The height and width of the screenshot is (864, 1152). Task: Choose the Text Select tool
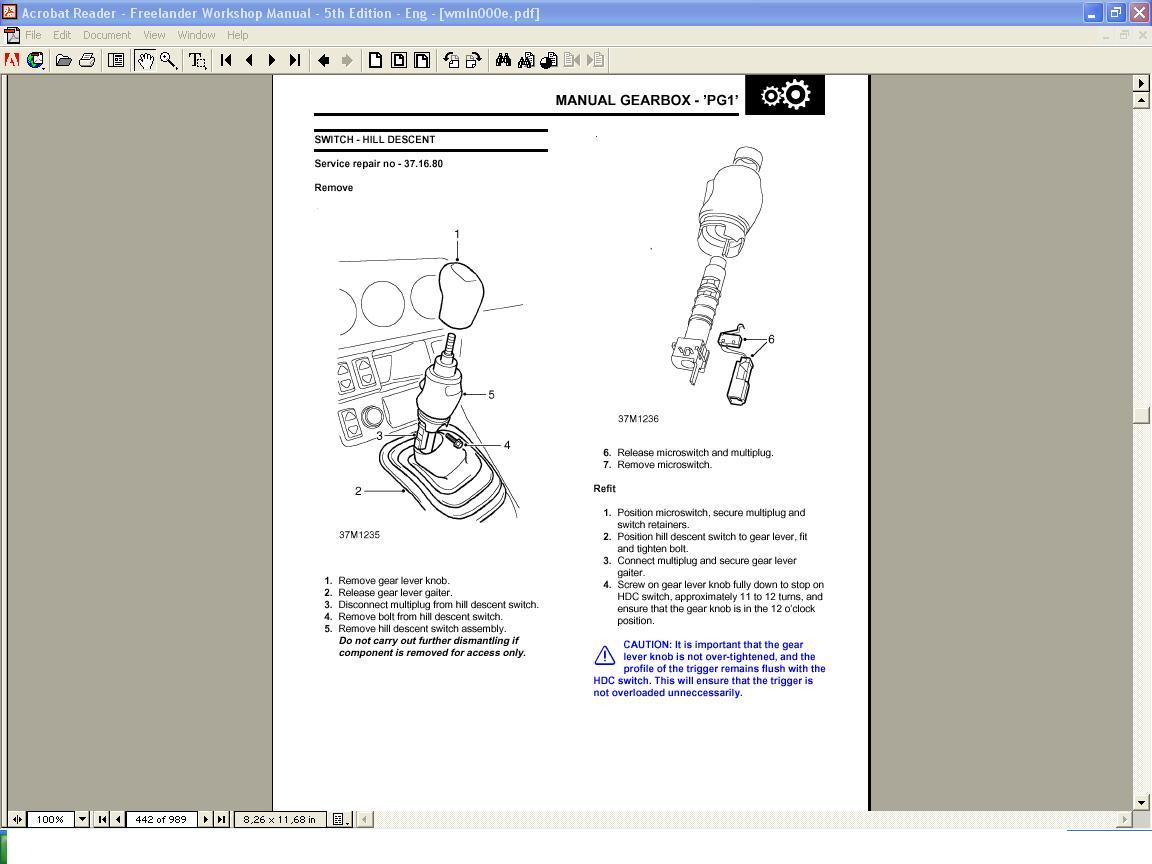(197, 60)
